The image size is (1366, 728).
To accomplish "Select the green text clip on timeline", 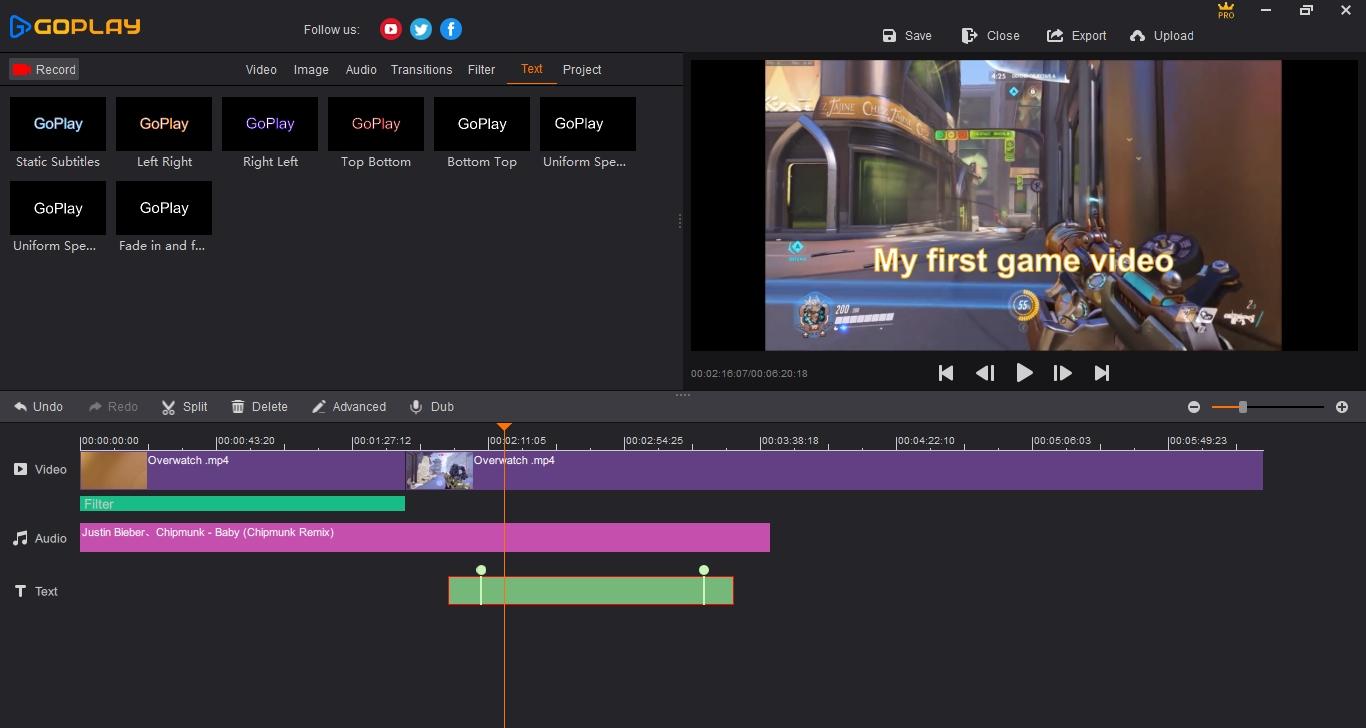I will (x=591, y=591).
